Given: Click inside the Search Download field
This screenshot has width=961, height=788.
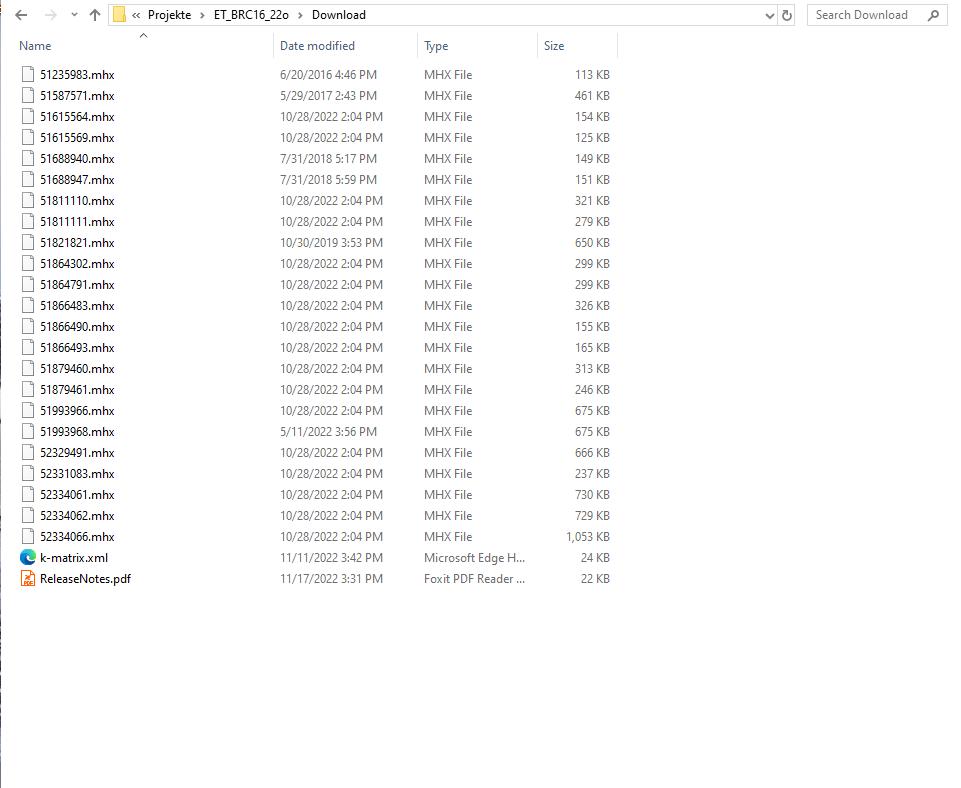Looking at the screenshot, I should tap(860, 15).
